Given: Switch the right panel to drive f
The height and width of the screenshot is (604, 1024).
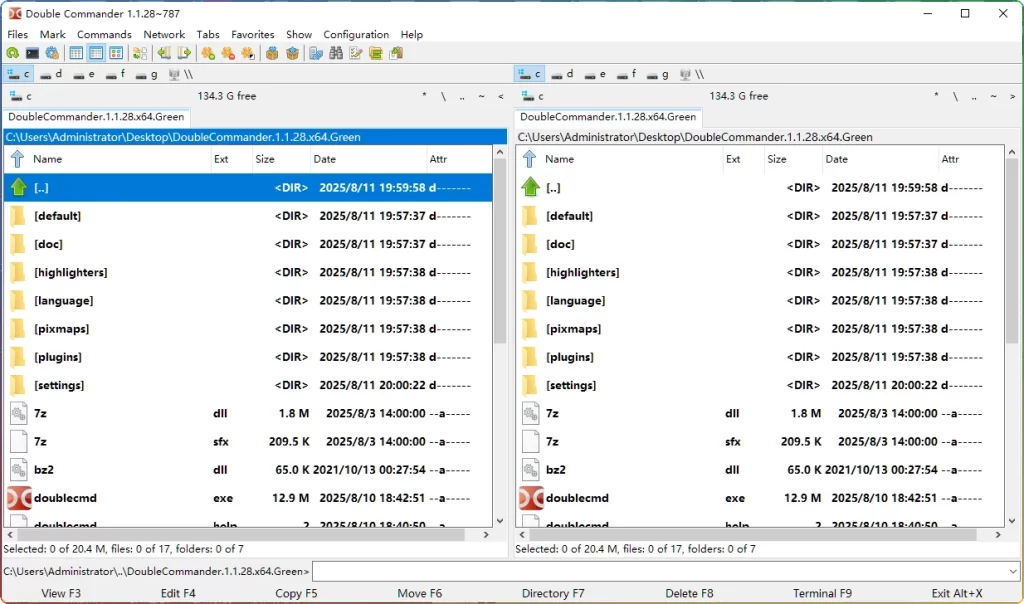Looking at the screenshot, I should tap(627, 74).
